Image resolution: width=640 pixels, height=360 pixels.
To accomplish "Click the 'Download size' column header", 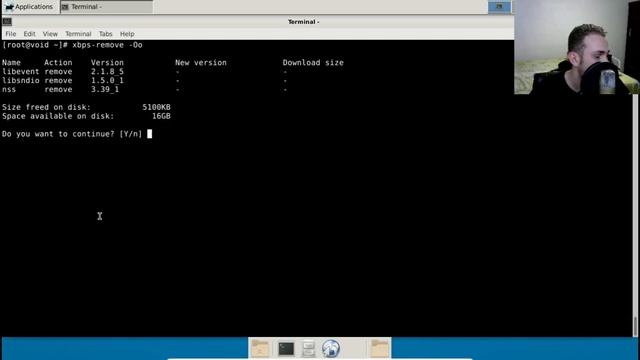I will [313, 62].
